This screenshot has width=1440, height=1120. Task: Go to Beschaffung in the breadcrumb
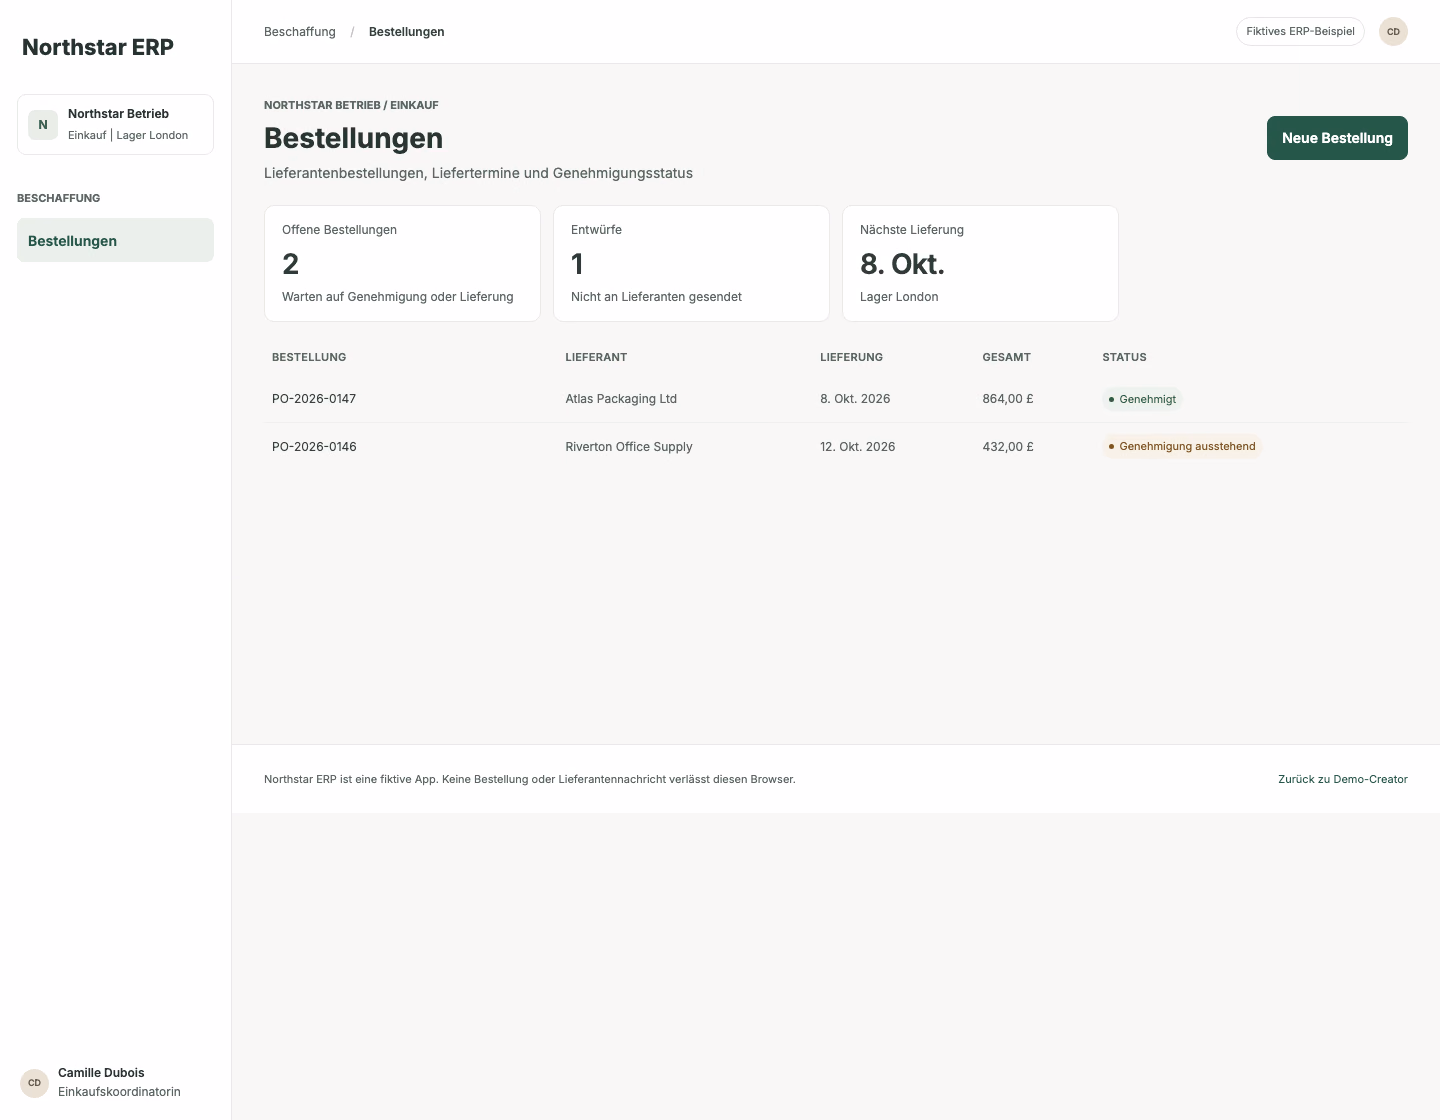click(x=300, y=32)
